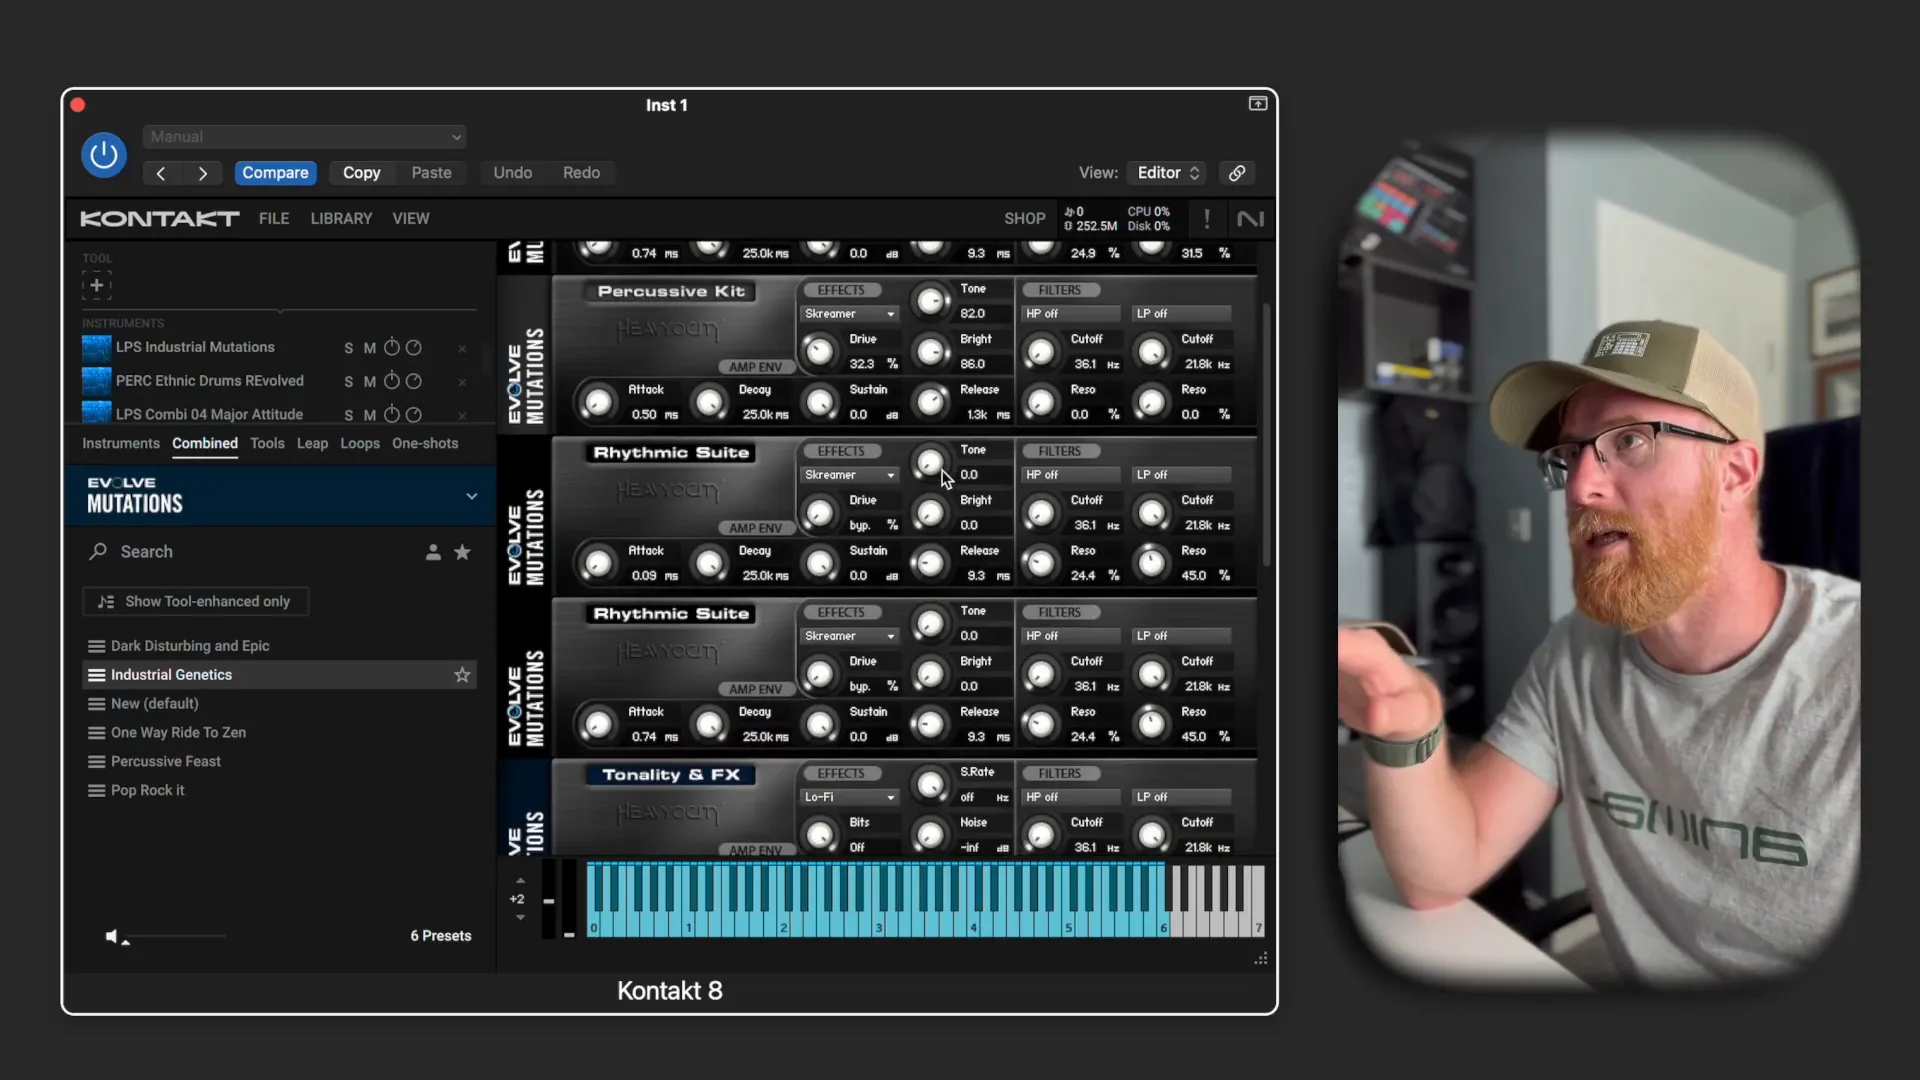Click the Native Instruments NI logo
This screenshot has height=1080, width=1920.
coord(1250,219)
